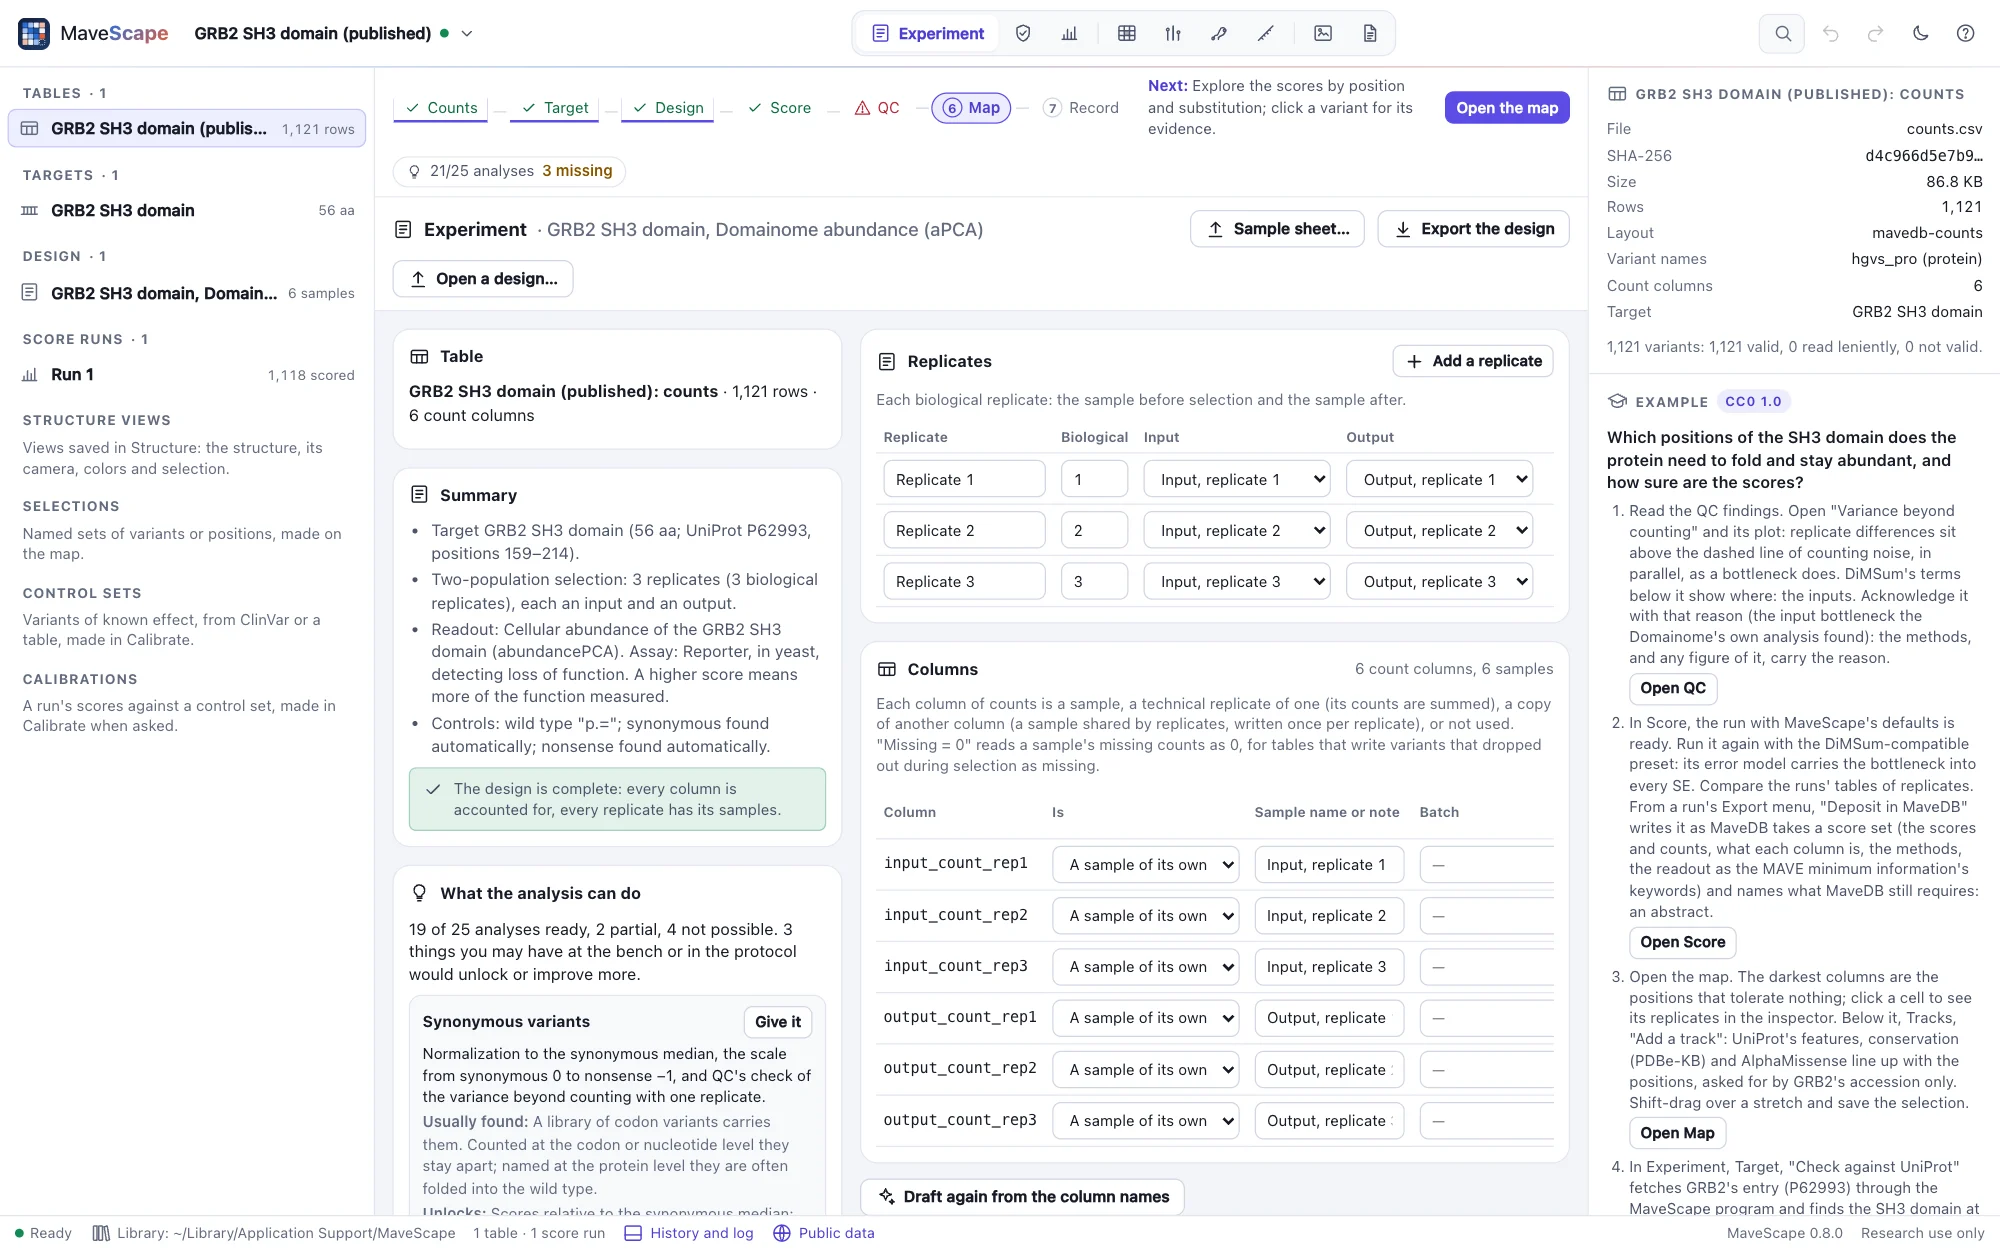
Task: Open Input dropdown for Replicate 3
Action: coord(1237,581)
